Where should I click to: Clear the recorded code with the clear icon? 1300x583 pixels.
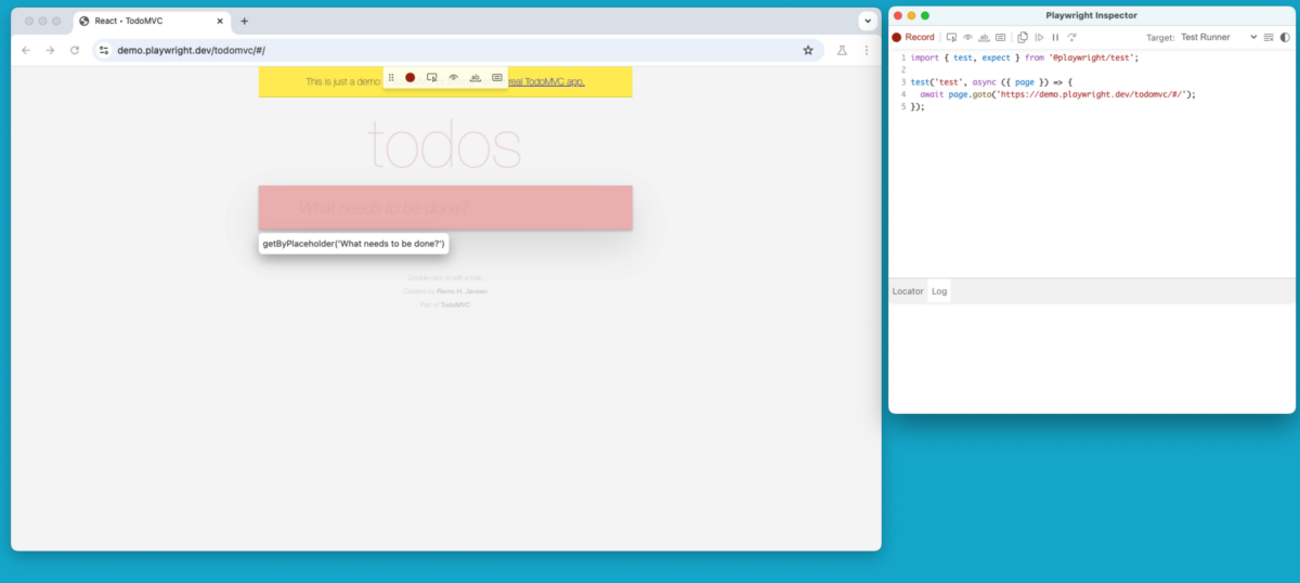(1269, 37)
